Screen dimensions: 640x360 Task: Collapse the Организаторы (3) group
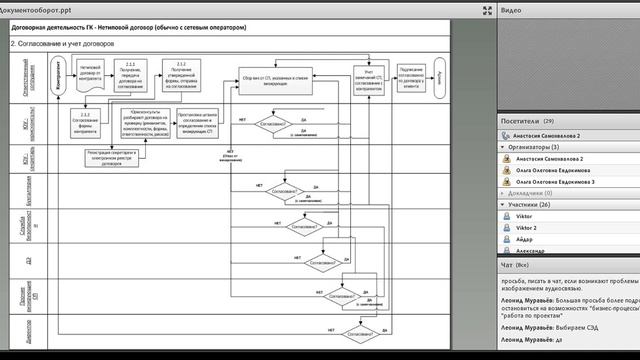pyautogui.click(x=502, y=147)
